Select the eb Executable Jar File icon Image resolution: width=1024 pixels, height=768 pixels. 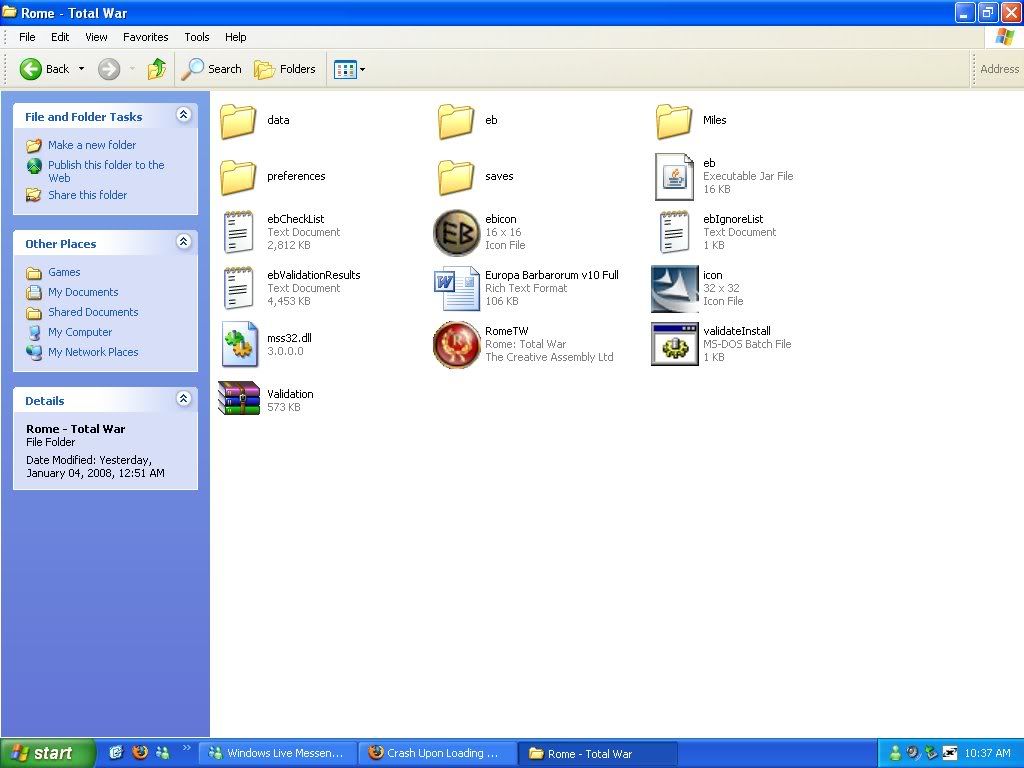click(x=675, y=176)
